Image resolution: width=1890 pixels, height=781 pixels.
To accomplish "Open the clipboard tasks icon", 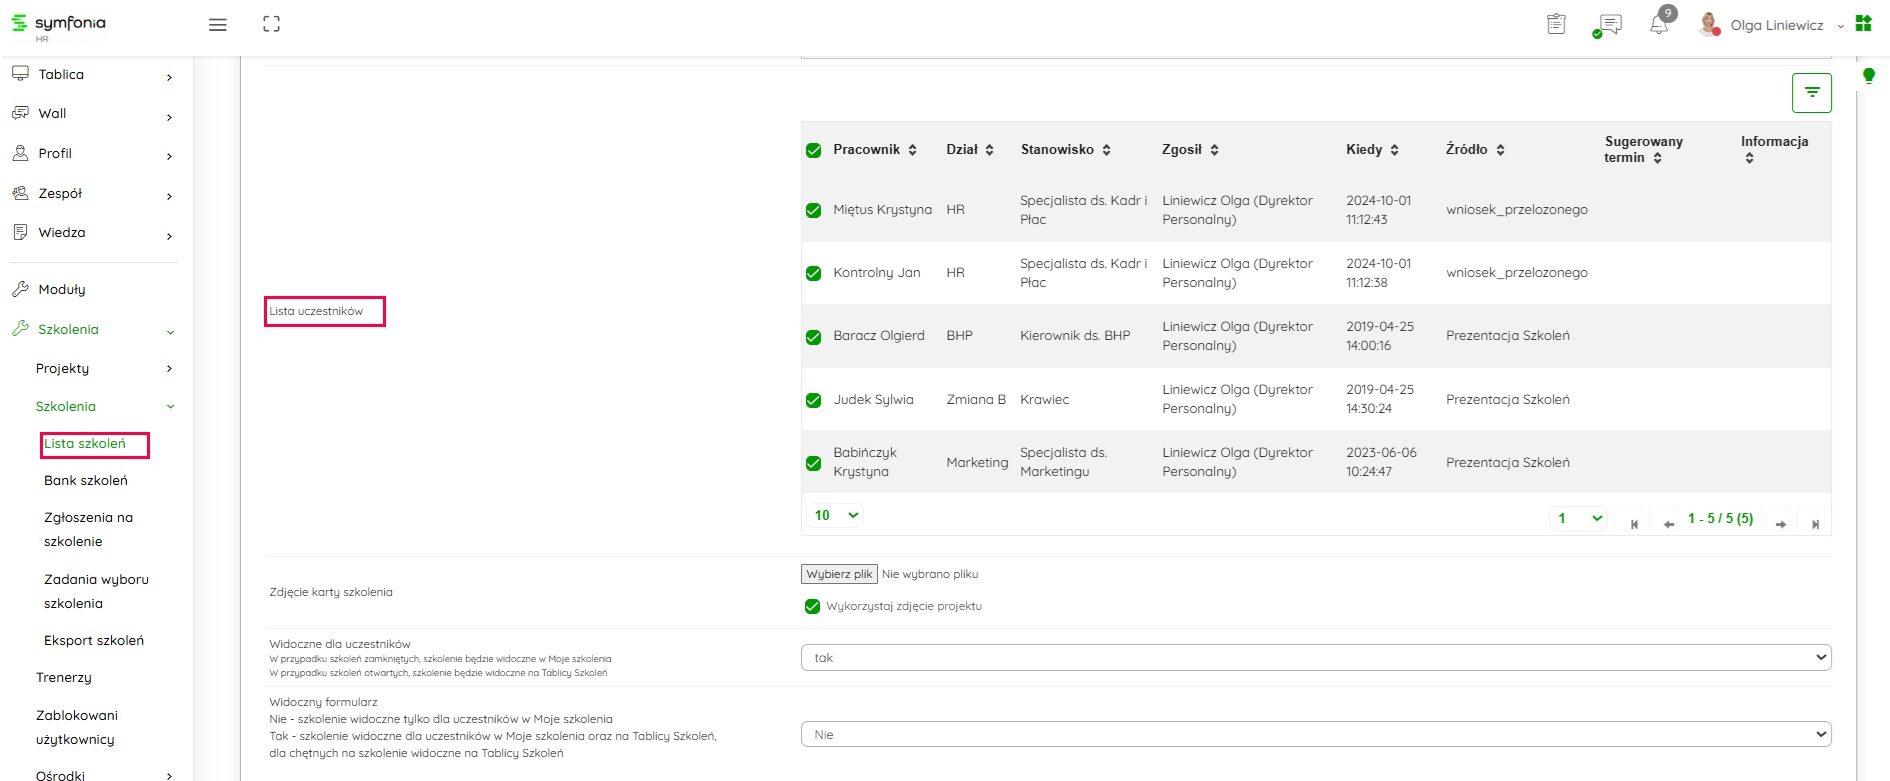I will 1556,25.
